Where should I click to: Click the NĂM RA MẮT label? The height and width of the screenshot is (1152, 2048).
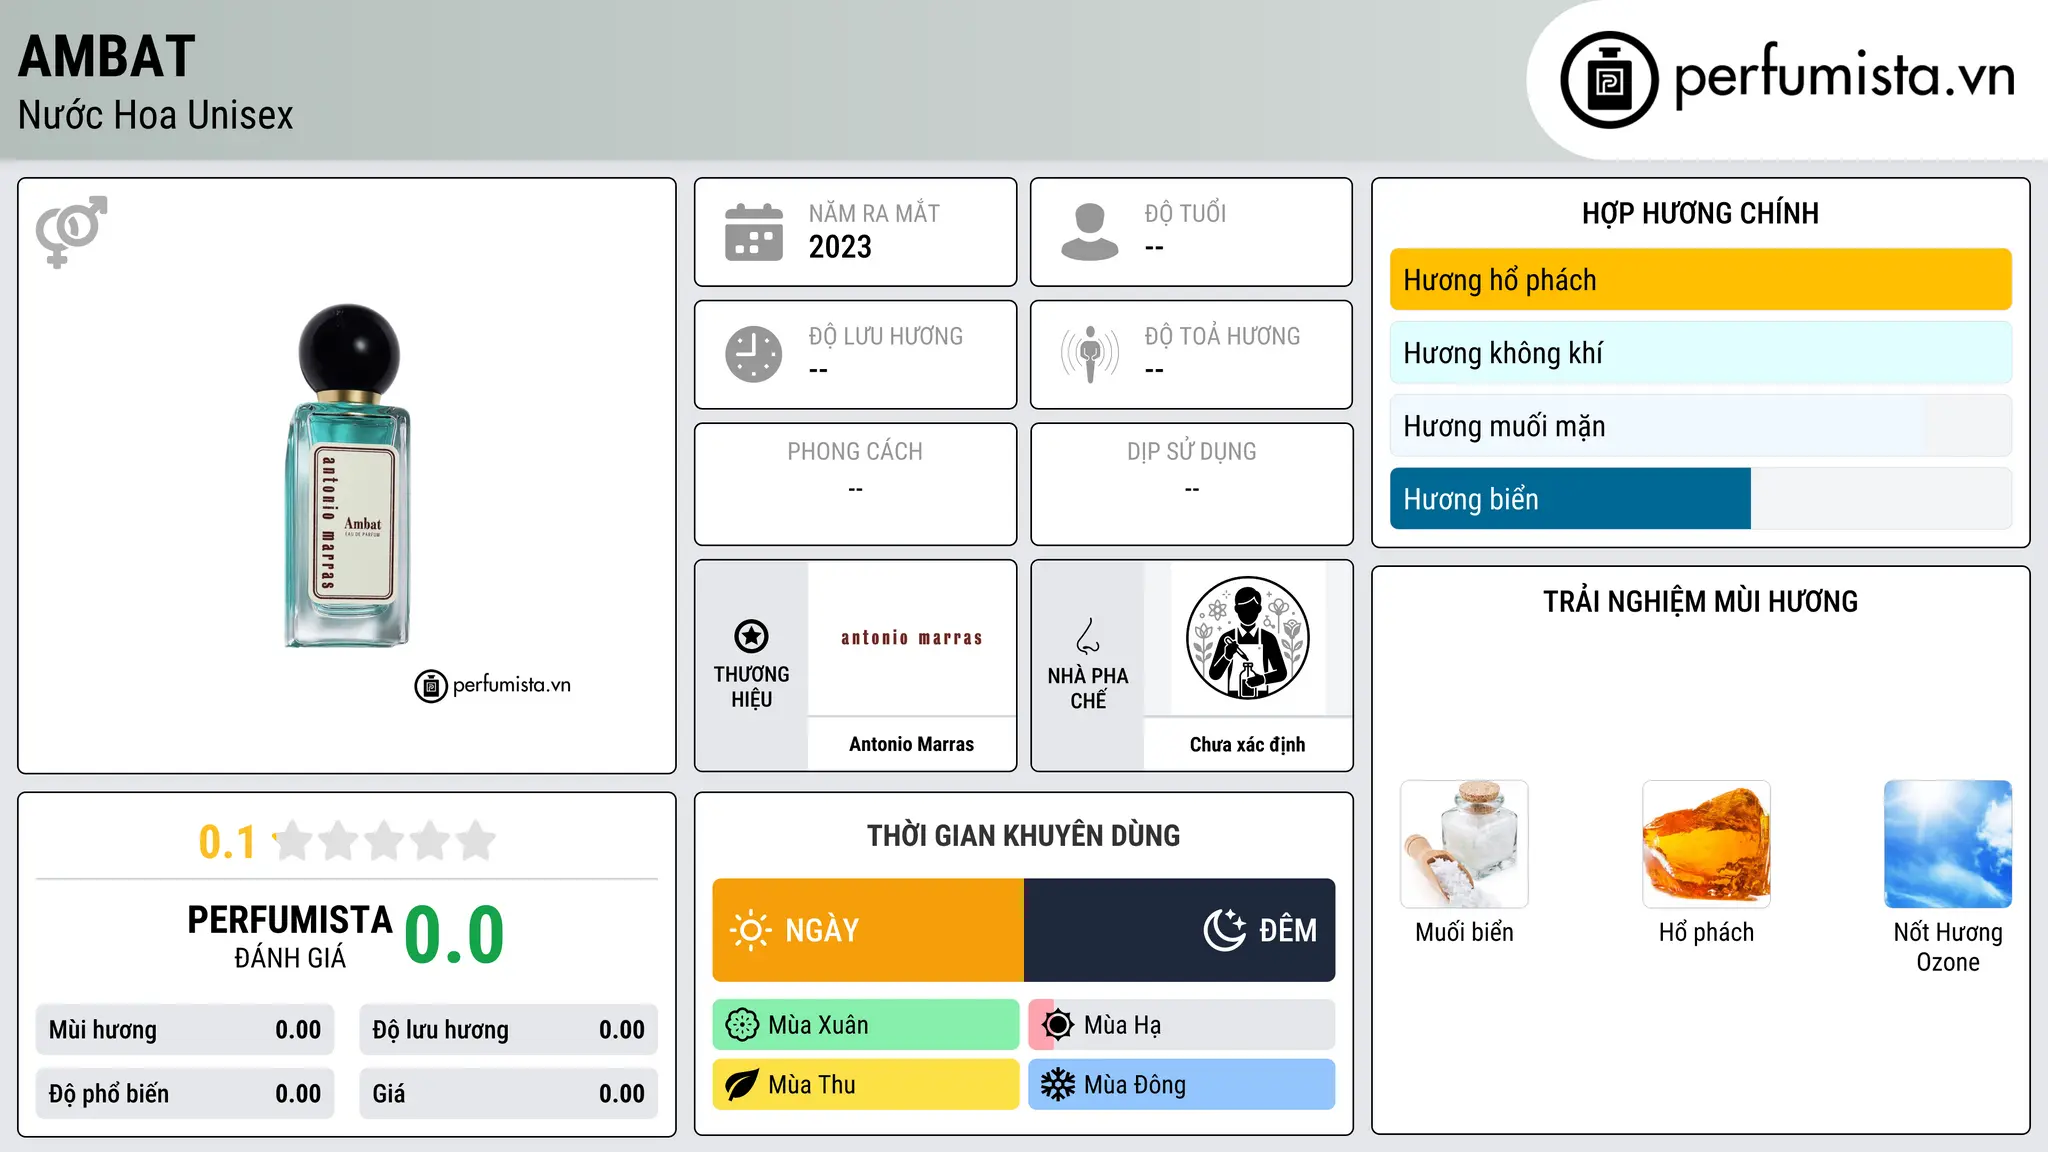pos(874,213)
